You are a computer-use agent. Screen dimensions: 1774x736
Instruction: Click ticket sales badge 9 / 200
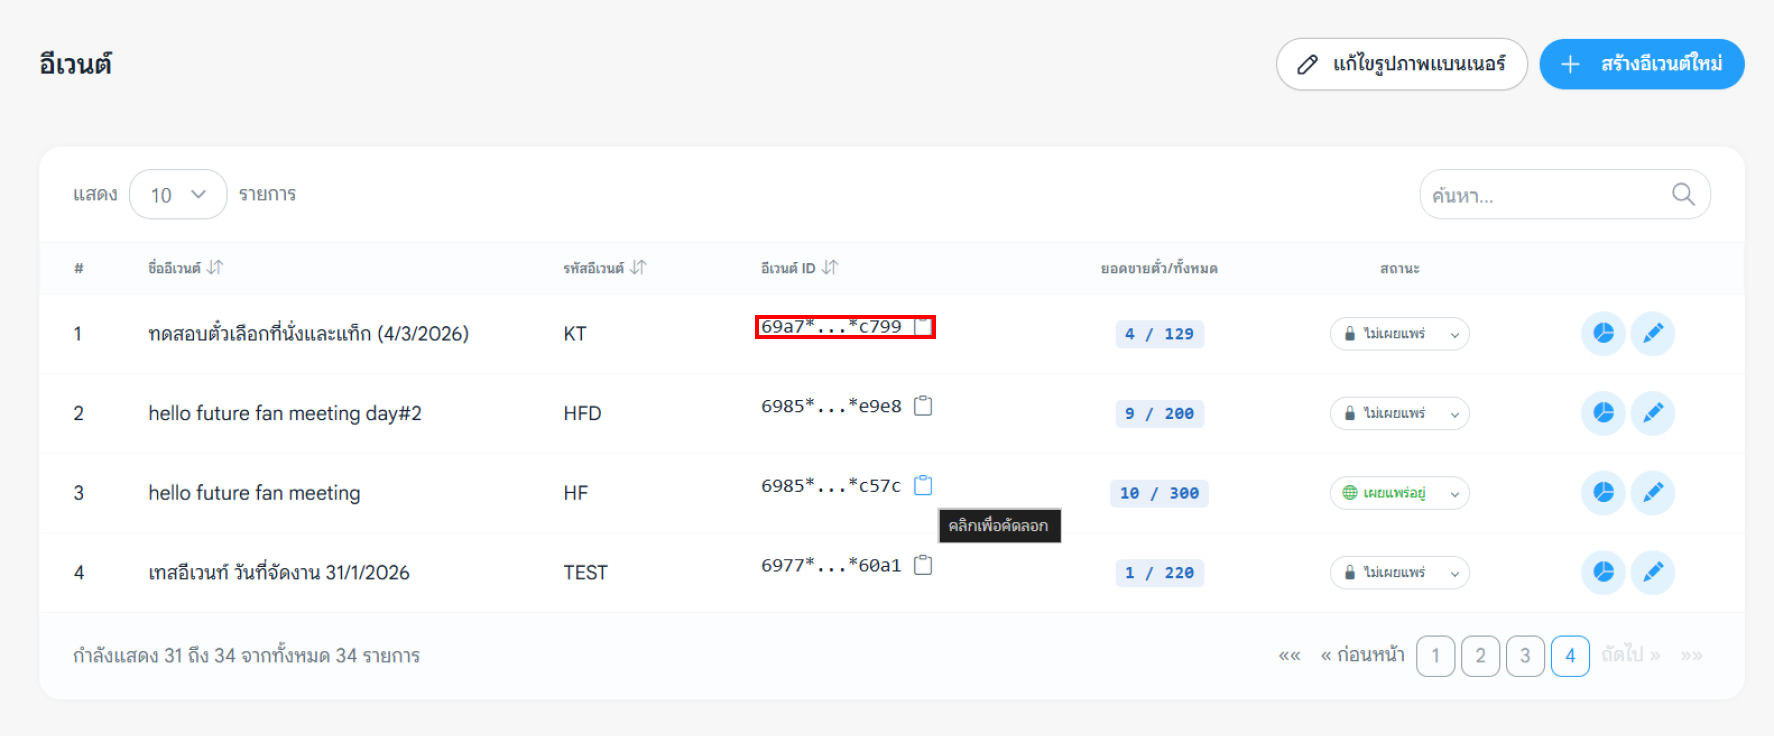(1159, 413)
